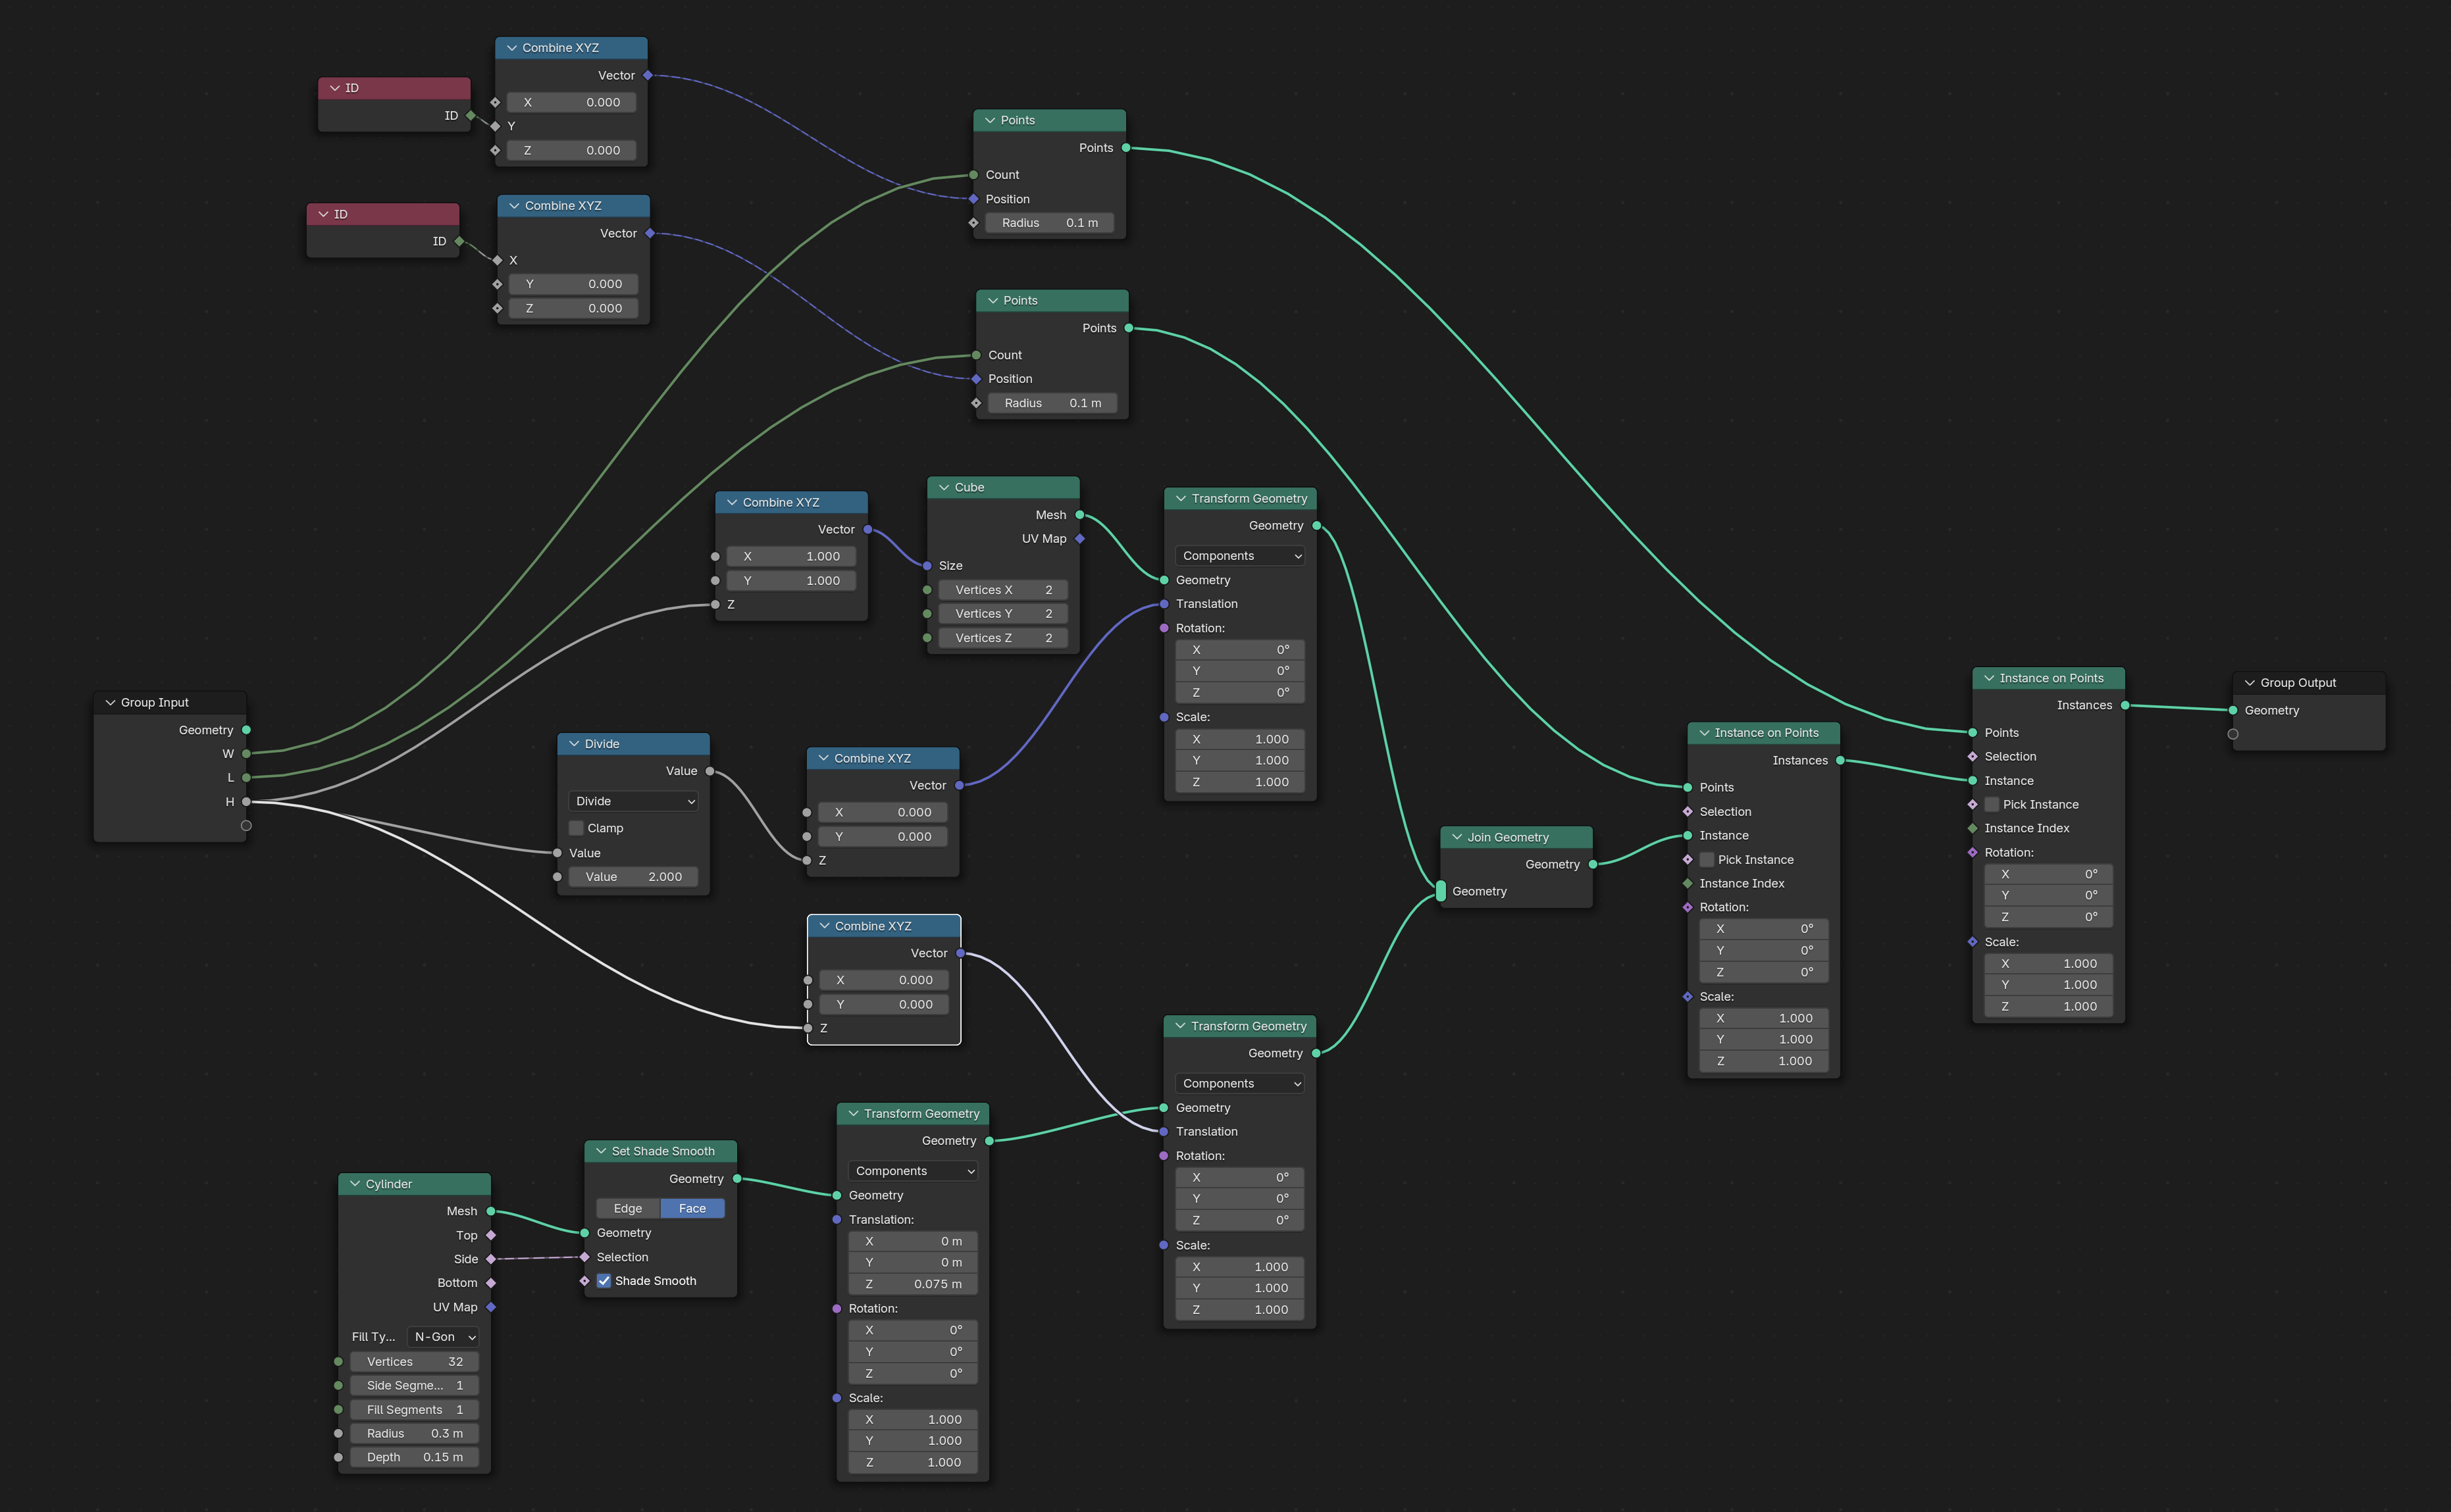The height and width of the screenshot is (1512, 2451).
Task: Click the Join Geometry multi-input socket
Action: [1441, 891]
